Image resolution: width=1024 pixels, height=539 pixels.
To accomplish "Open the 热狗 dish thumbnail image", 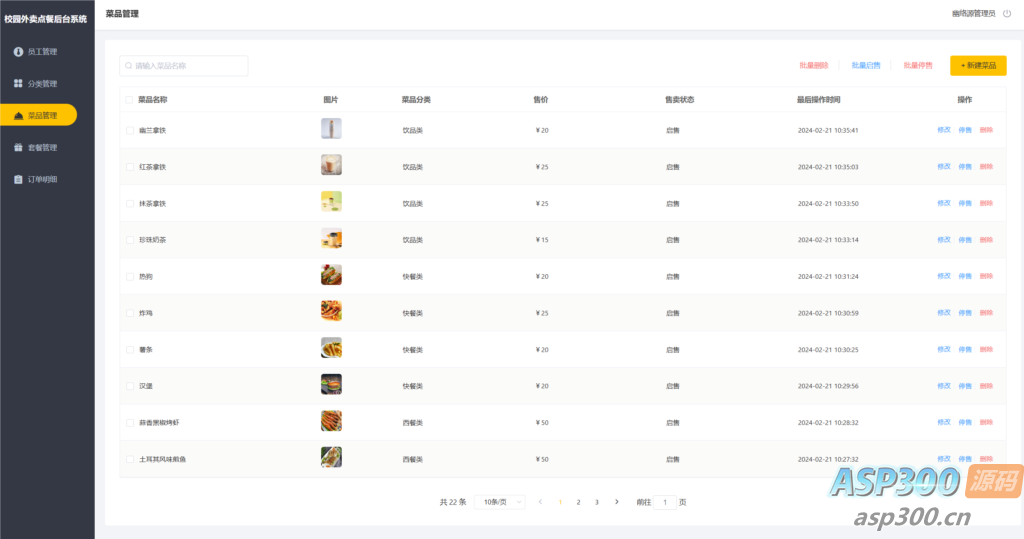I will (x=331, y=275).
